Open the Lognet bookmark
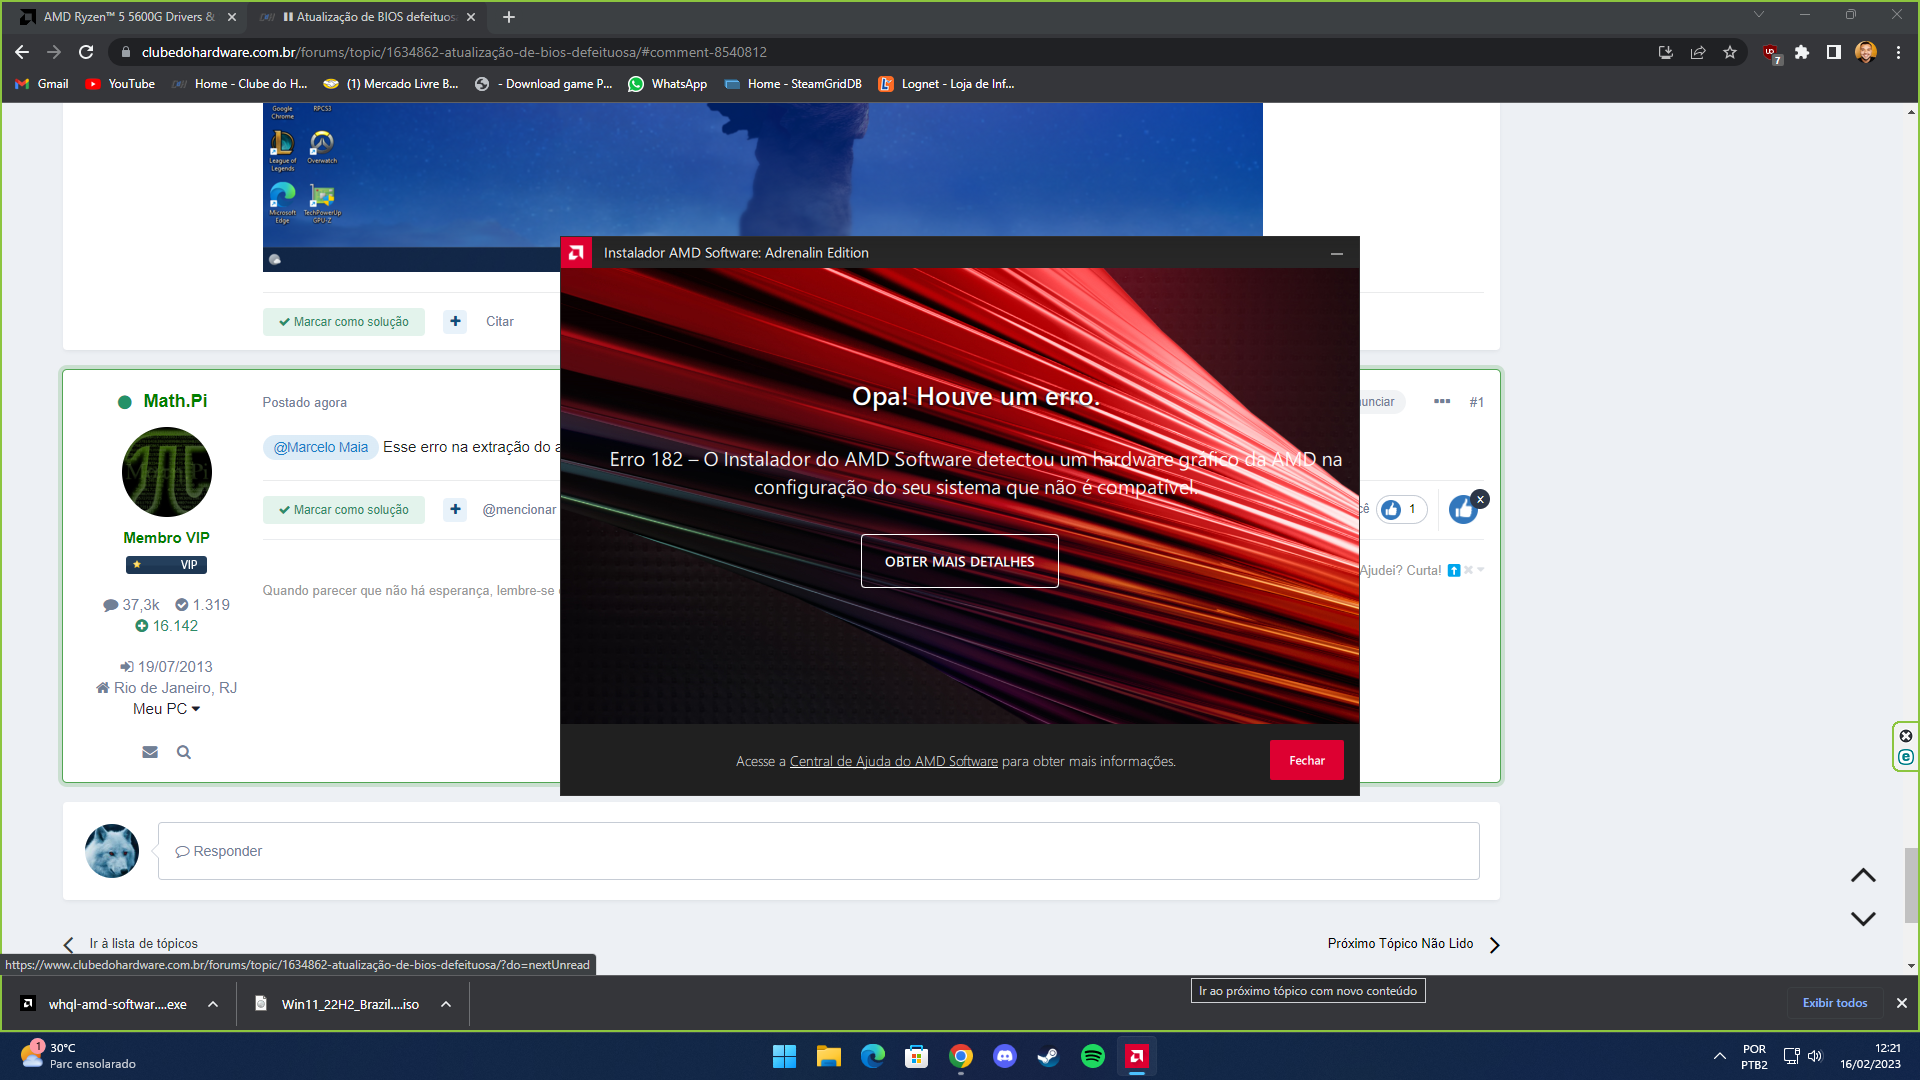The image size is (1920, 1080). tap(946, 84)
